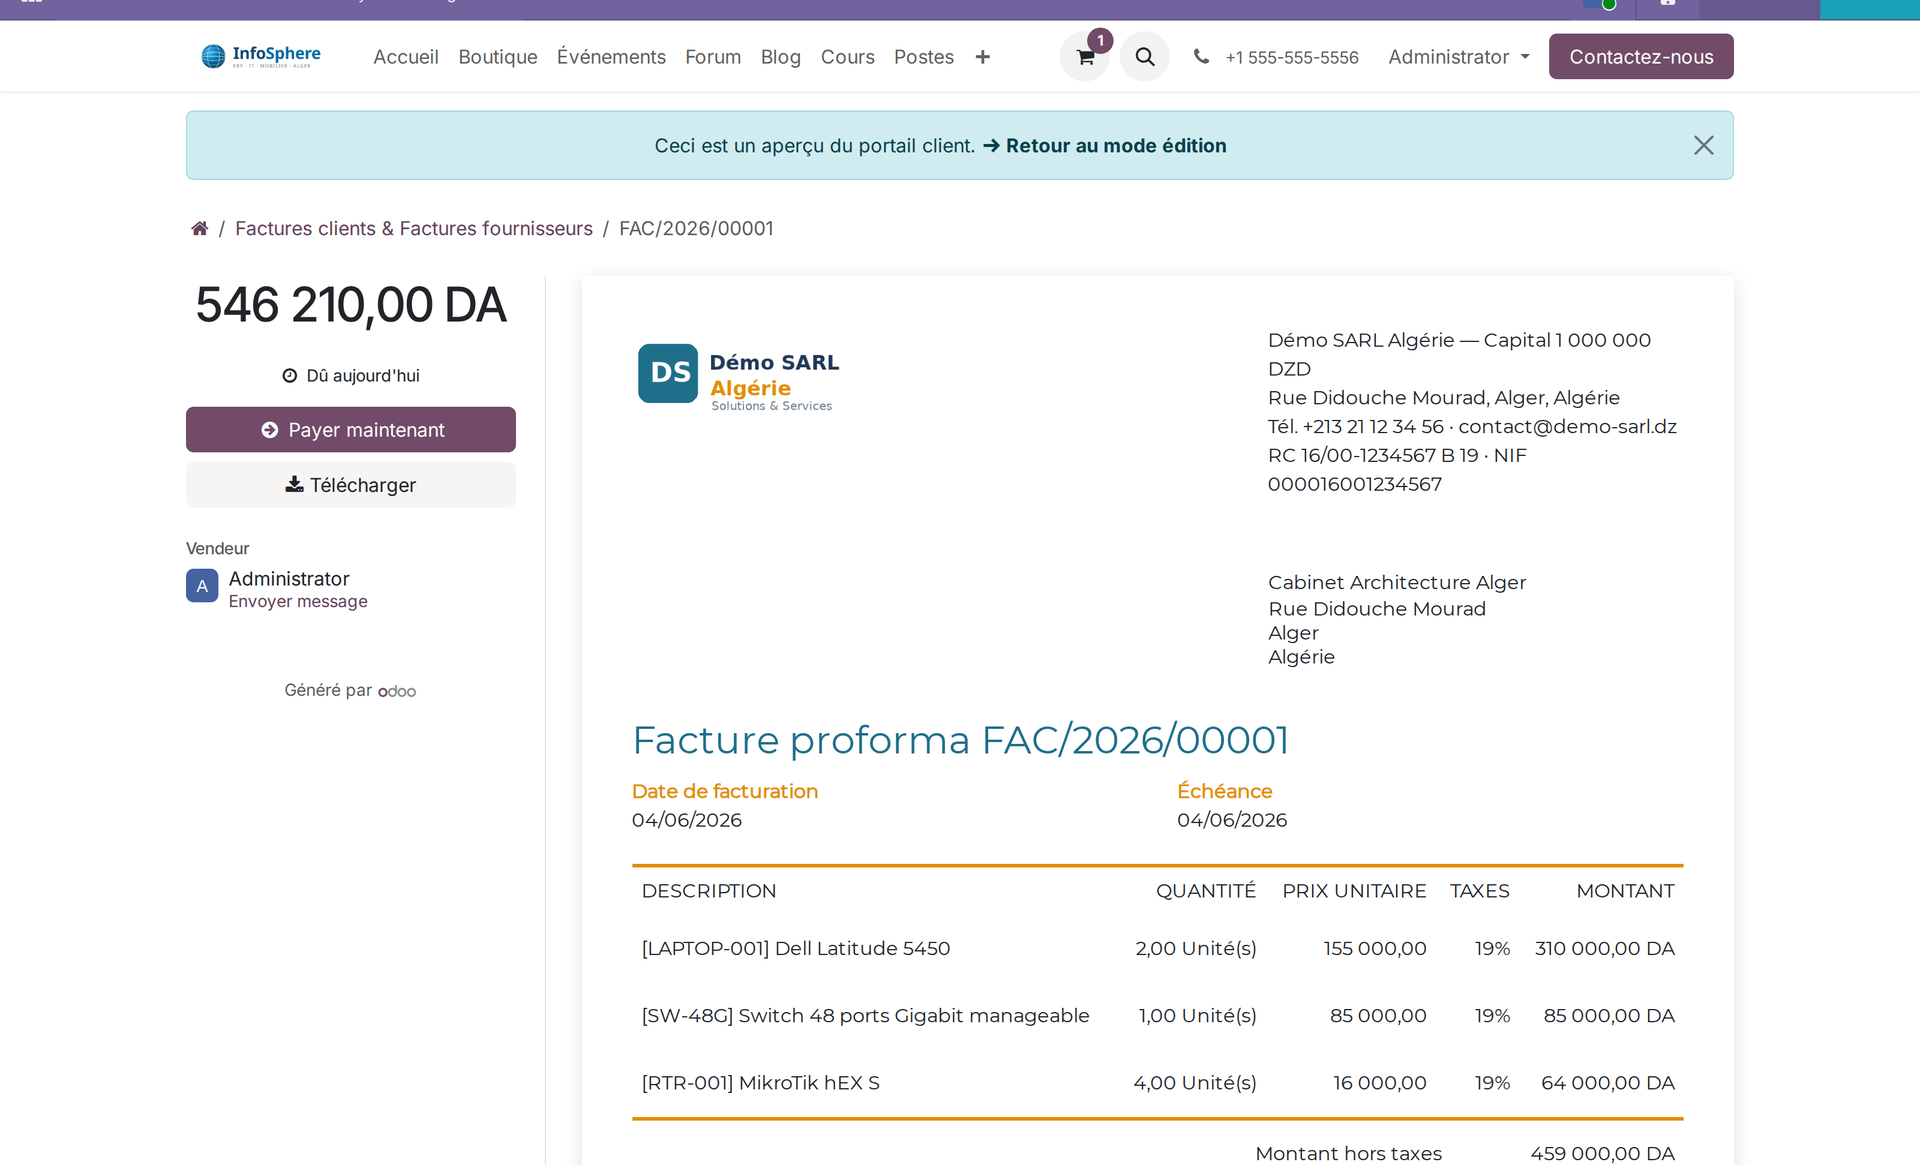The height and width of the screenshot is (1165, 1920).
Task: Click the plus icon after Postes
Action: (x=983, y=57)
